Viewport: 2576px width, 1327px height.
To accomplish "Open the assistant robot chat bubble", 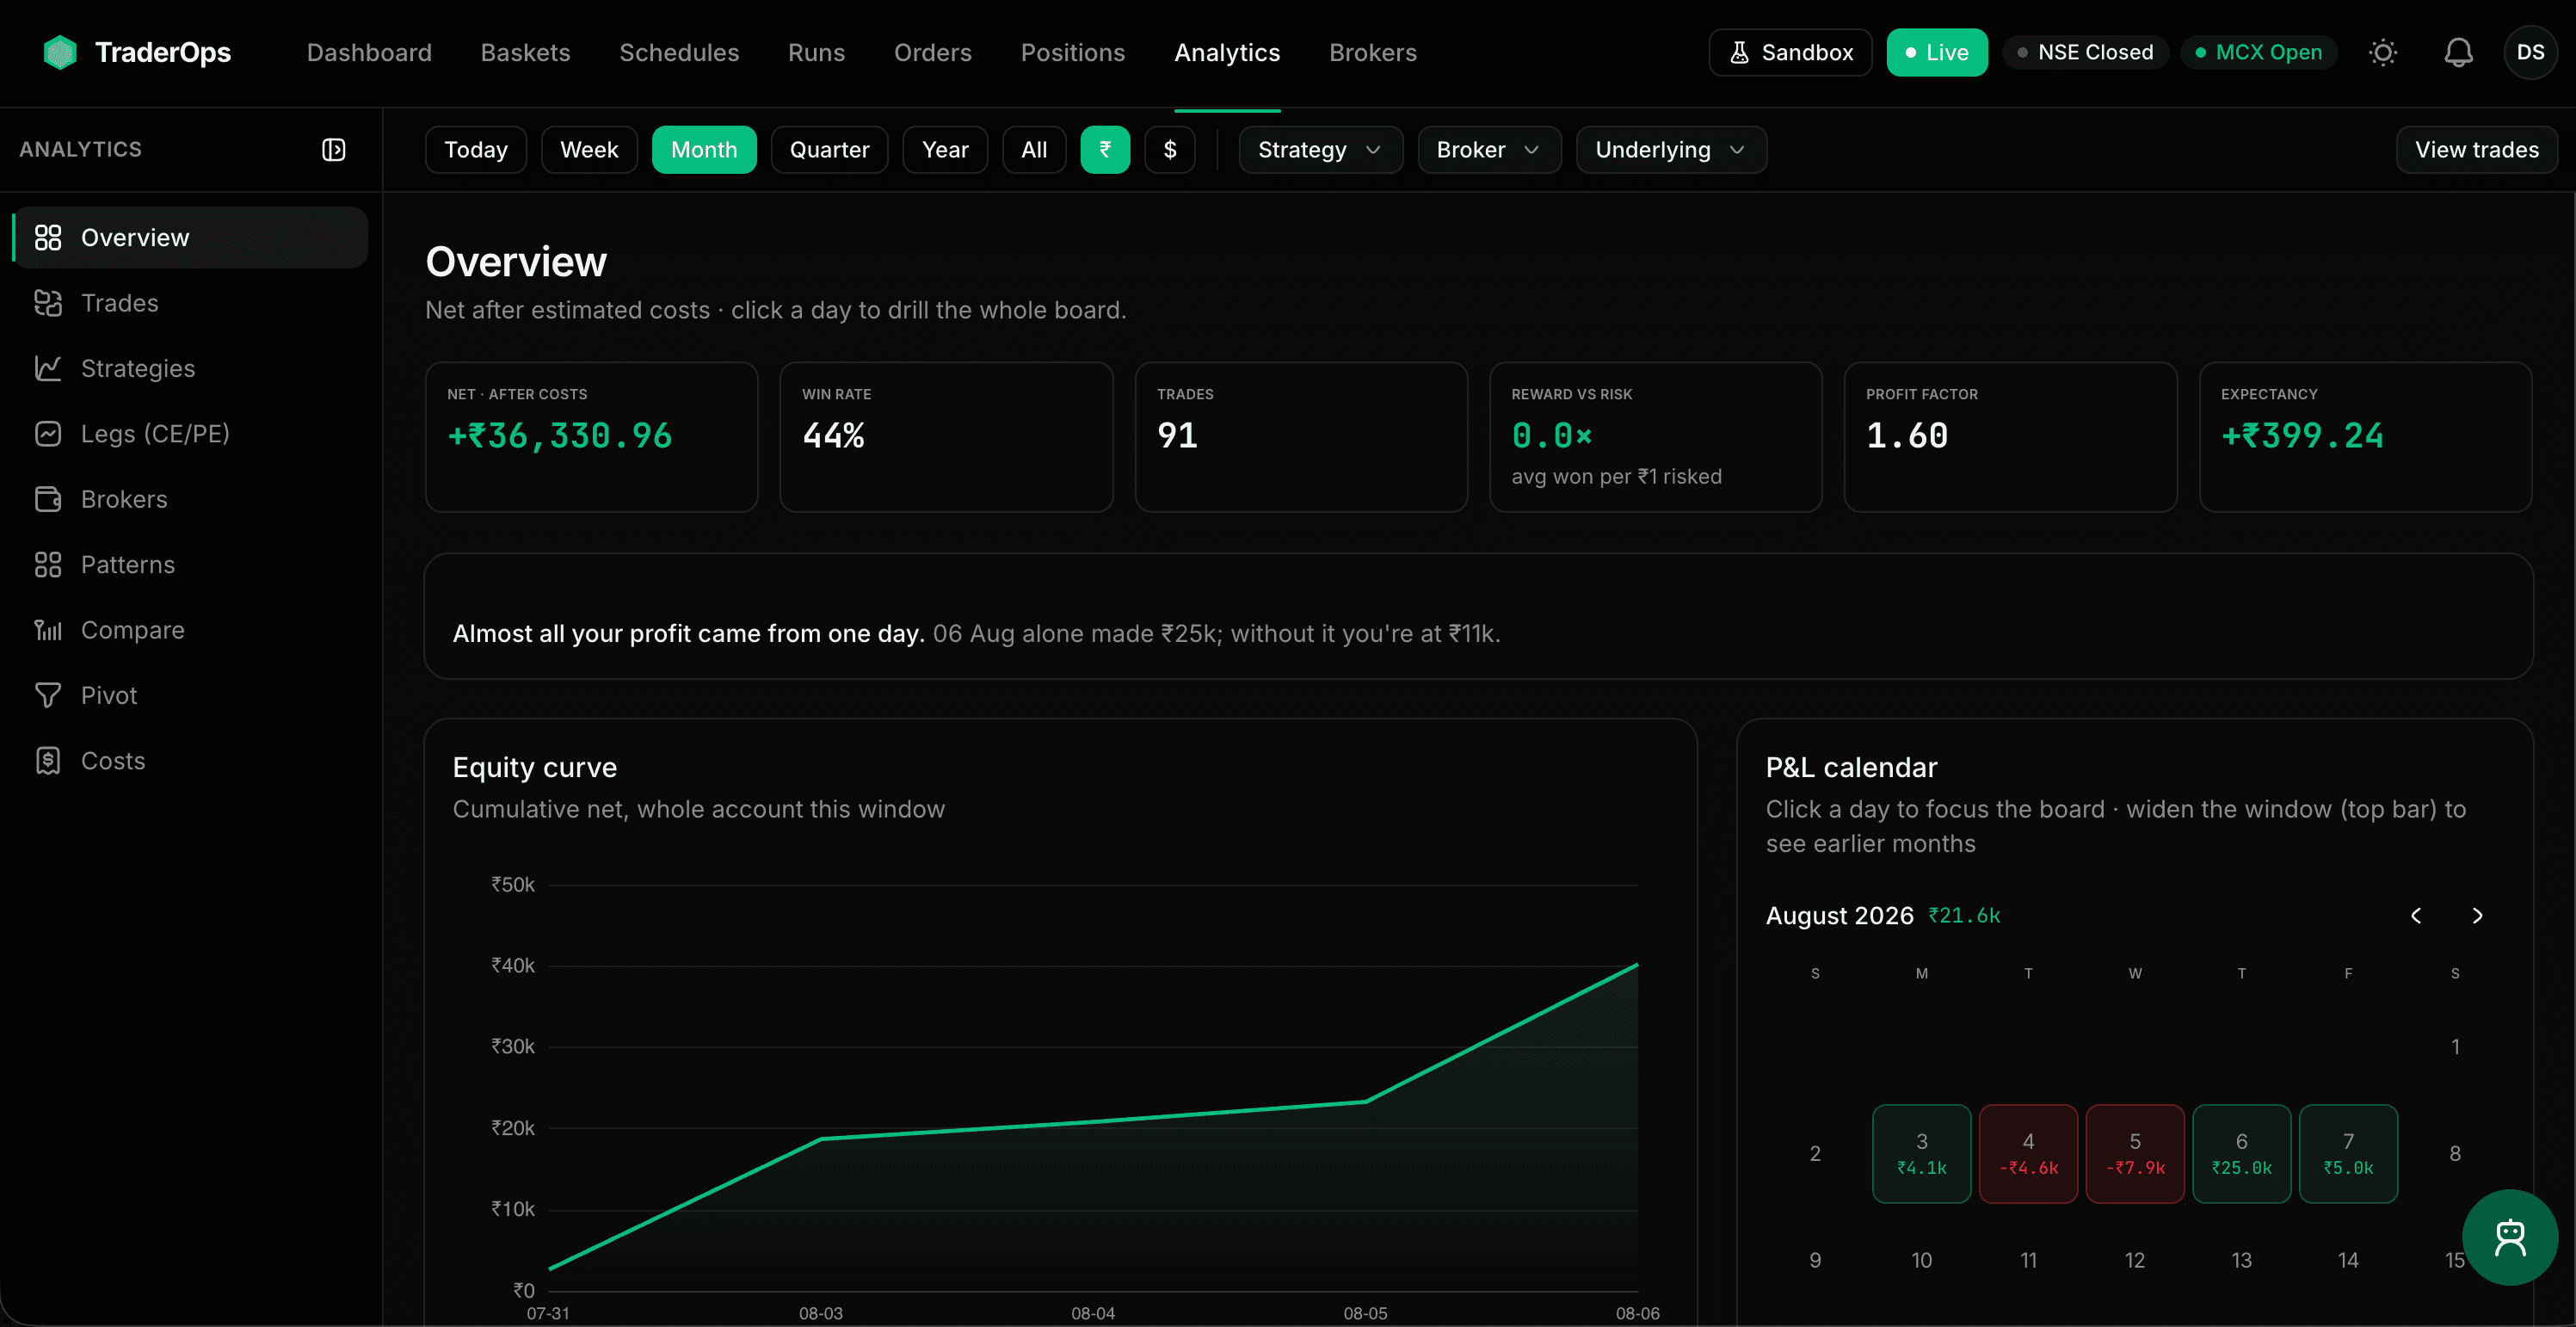I will 2510,1237.
